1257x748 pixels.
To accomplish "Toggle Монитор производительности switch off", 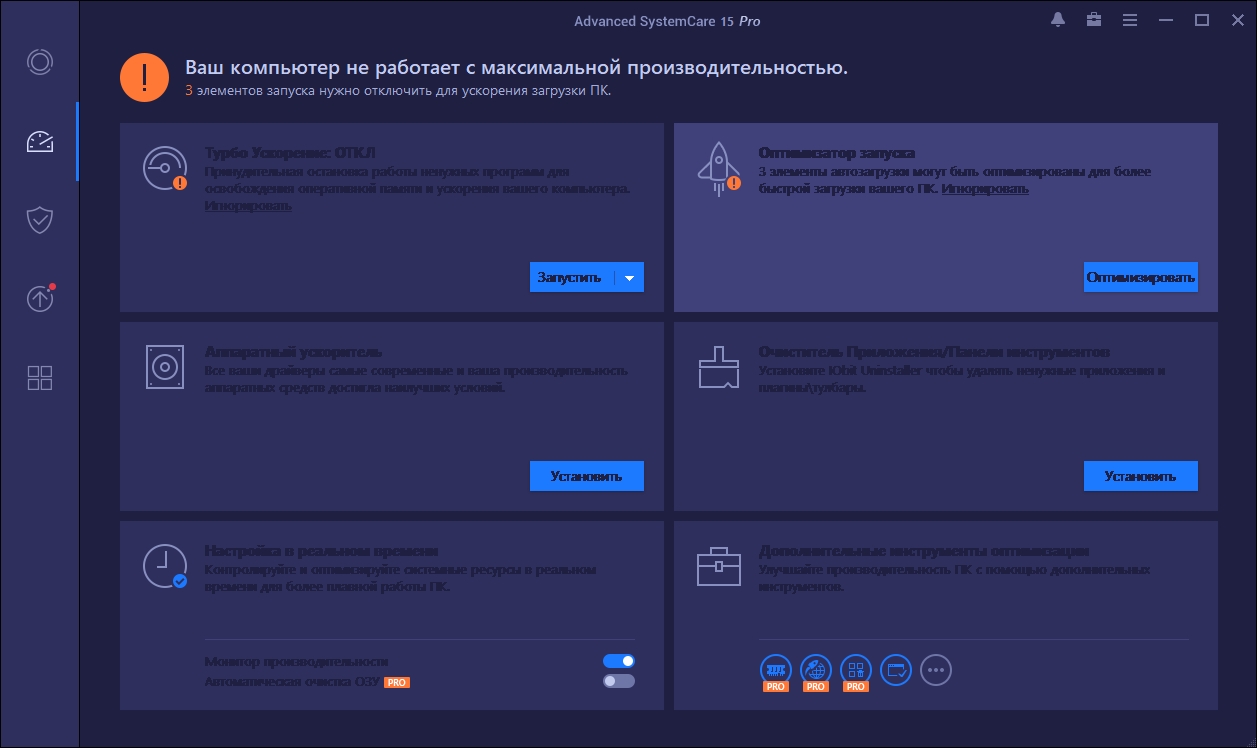I will point(618,661).
